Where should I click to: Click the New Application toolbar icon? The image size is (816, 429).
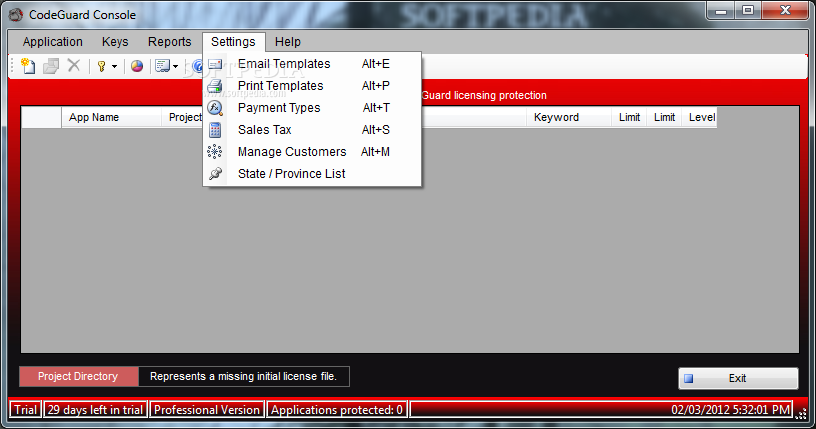pos(28,66)
